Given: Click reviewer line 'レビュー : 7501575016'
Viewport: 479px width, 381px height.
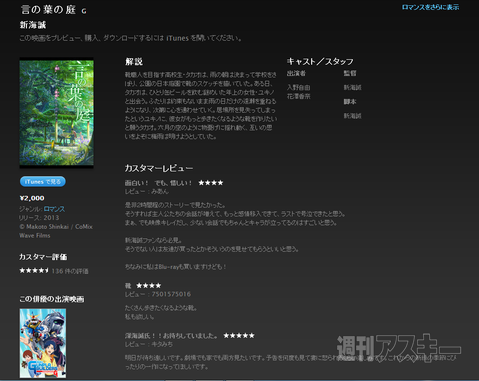Looking at the screenshot, I should click(x=158, y=294).
